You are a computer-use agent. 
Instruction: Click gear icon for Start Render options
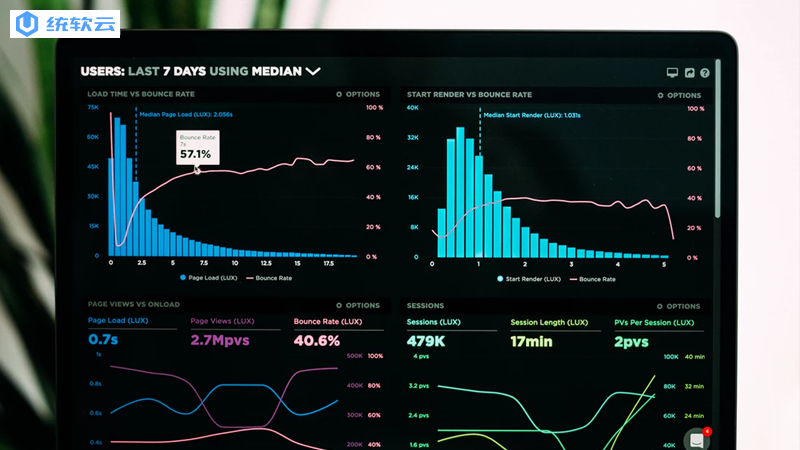tap(660, 95)
